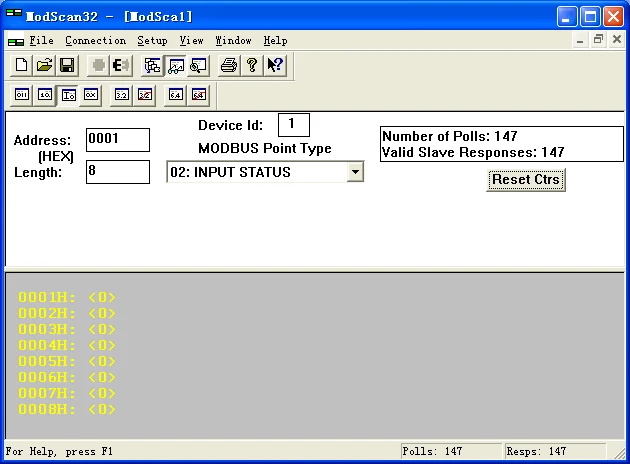This screenshot has height=464, width=630.
Task: Choose 32-bit floating point format icon (3.2)
Action: click(x=121, y=95)
